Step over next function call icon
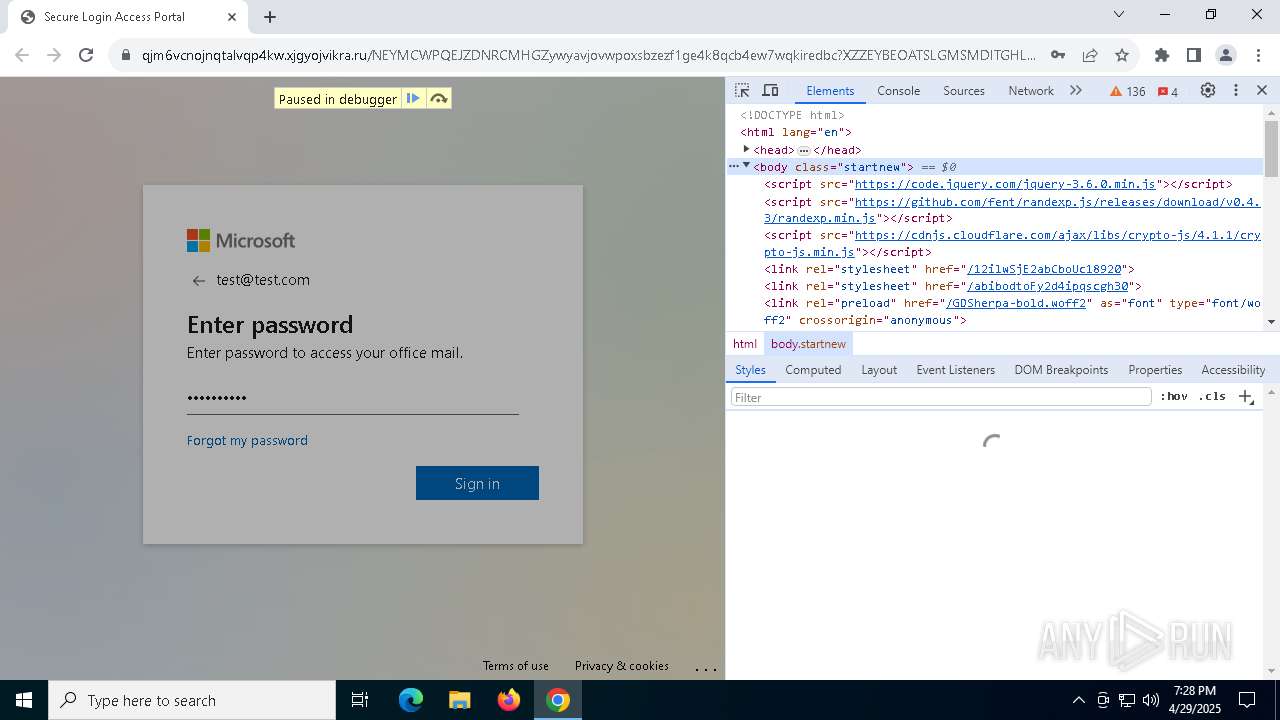 438,98
